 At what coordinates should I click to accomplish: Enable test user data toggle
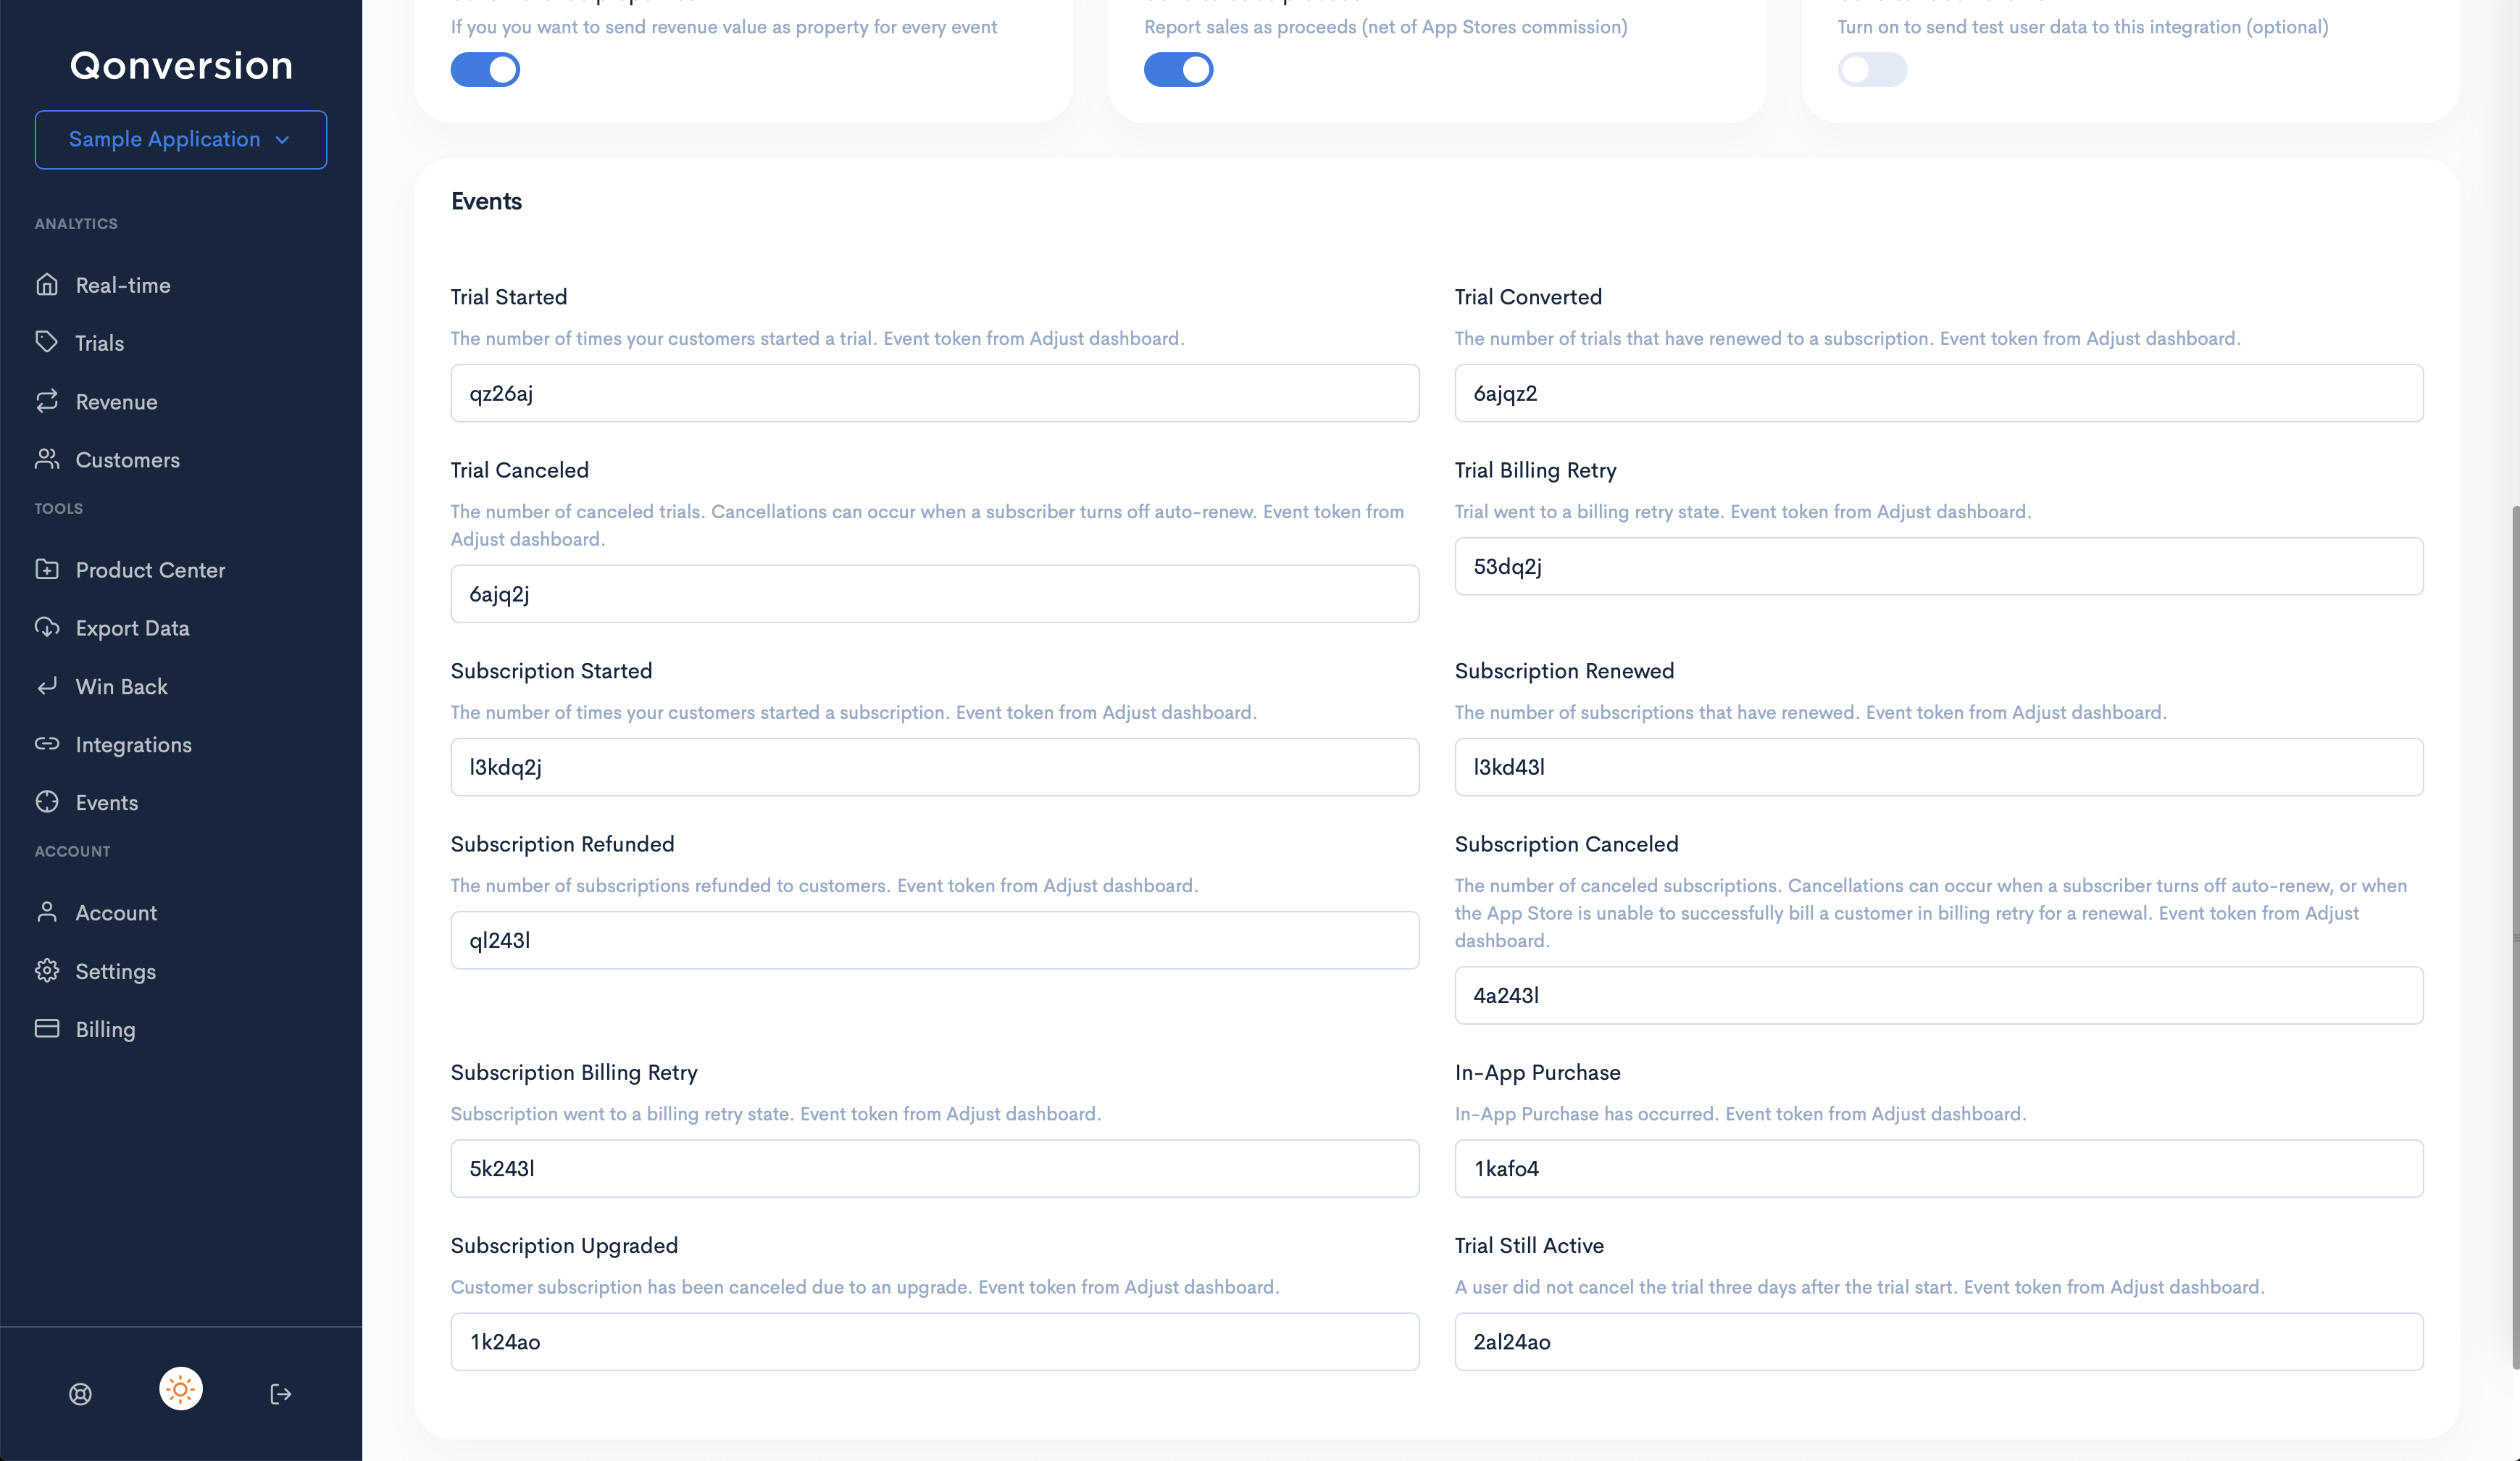[x=1872, y=70]
